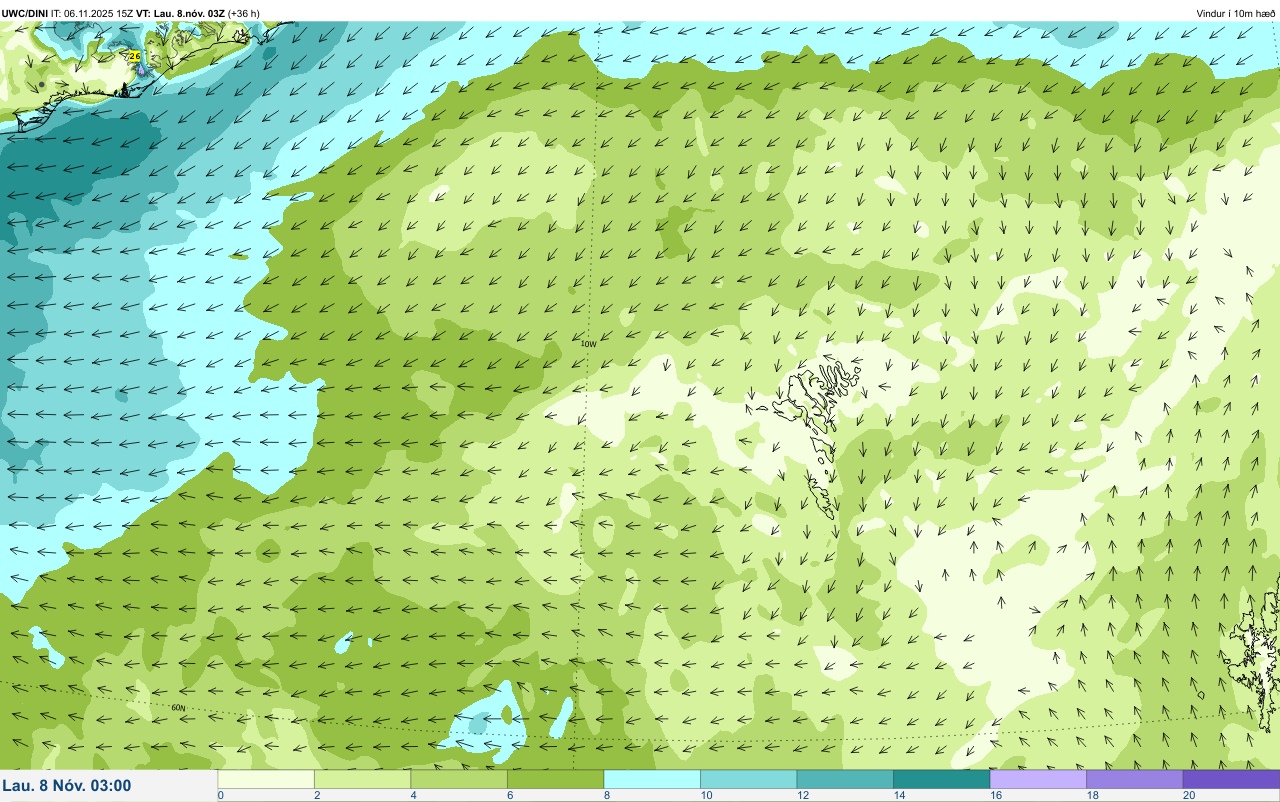This screenshot has width=1280, height=802.
Task: Click the yellow 26 wind maximum marker
Action: (134, 57)
